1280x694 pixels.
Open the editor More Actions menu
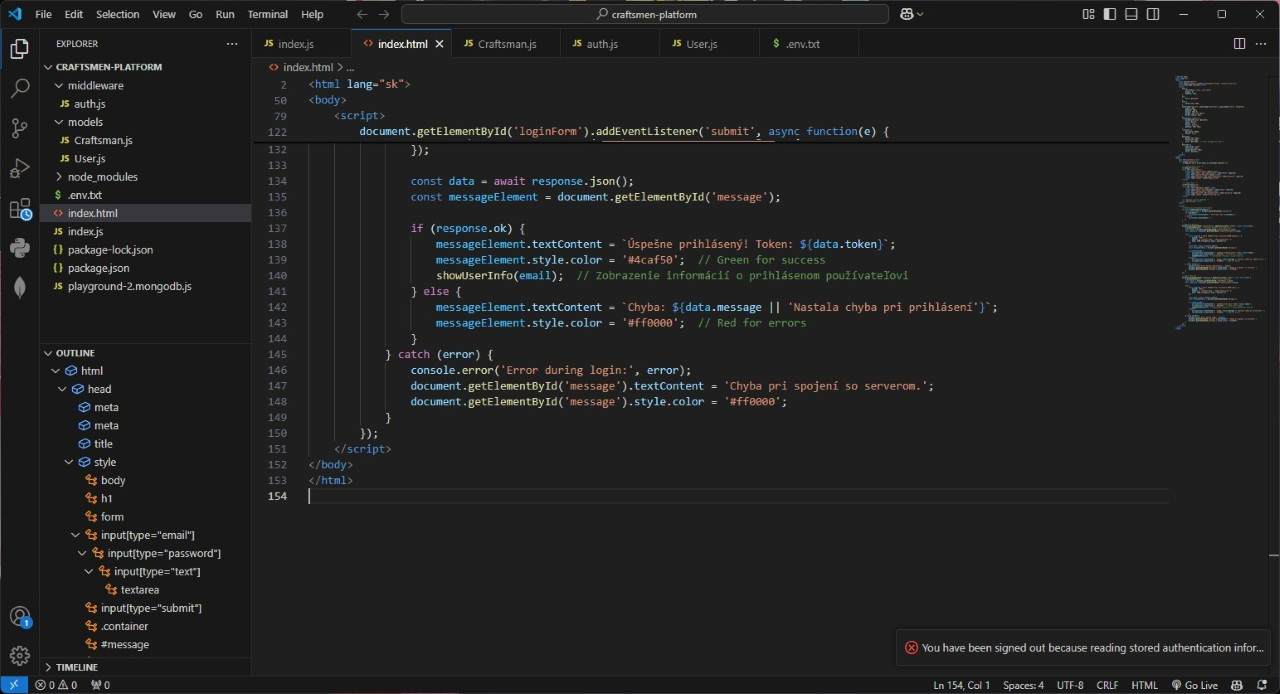click(x=1261, y=44)
